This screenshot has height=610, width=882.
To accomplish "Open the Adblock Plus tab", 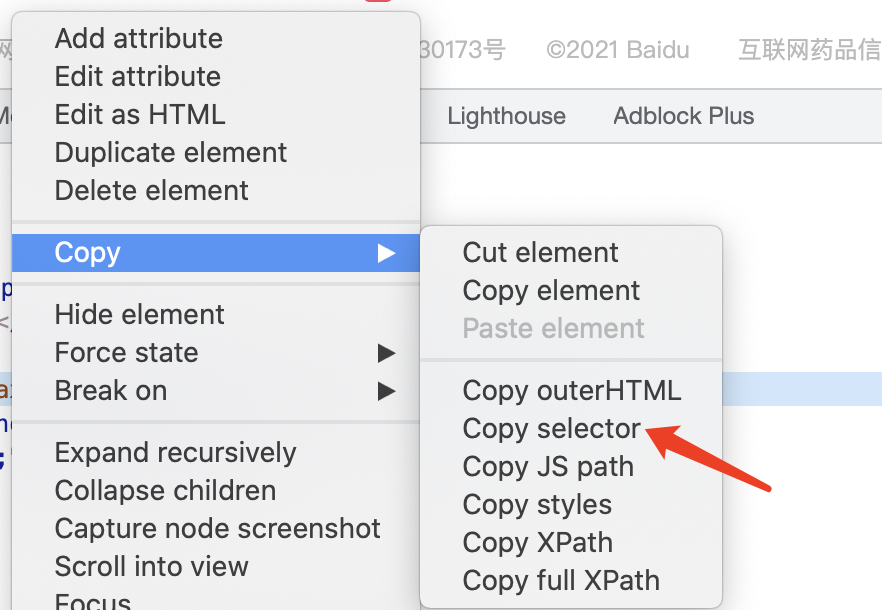I will click(x=684, y=116).
